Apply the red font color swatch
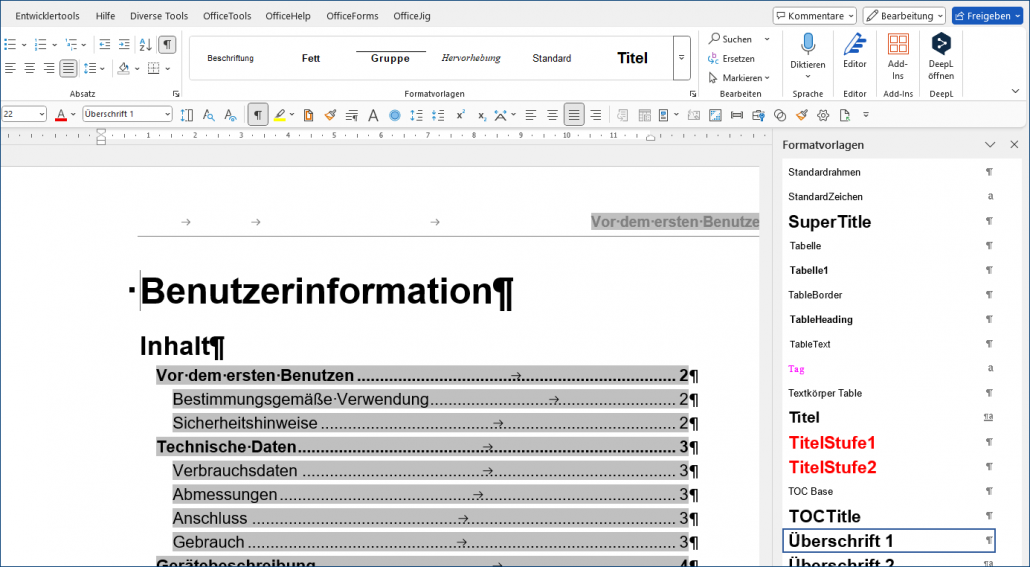 [x=61, y=115]
